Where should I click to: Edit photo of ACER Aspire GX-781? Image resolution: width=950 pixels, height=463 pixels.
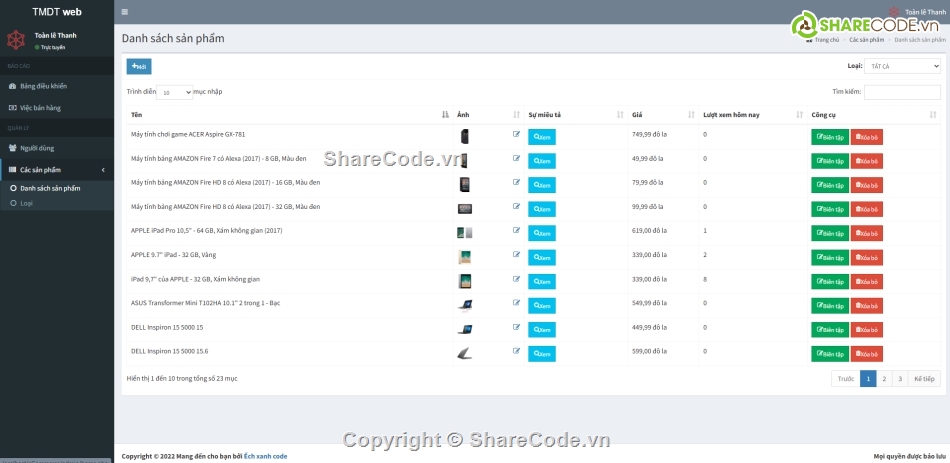click(516, 134)
